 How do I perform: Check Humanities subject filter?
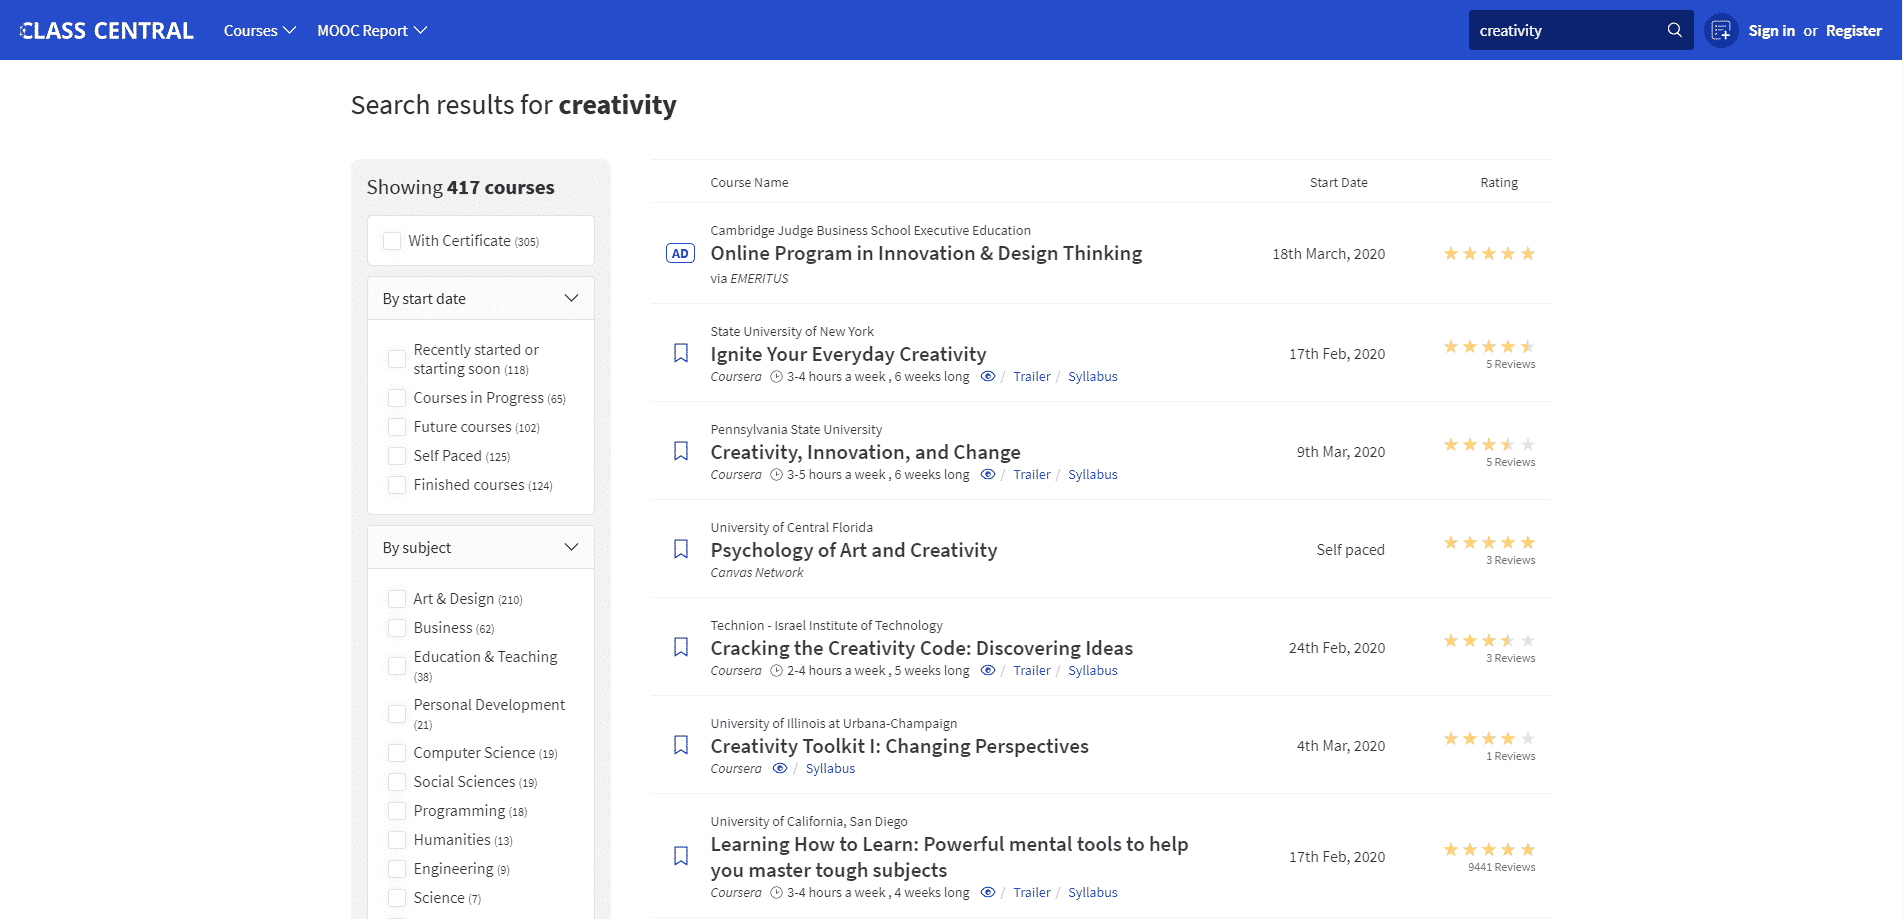(x=397, y=840)
